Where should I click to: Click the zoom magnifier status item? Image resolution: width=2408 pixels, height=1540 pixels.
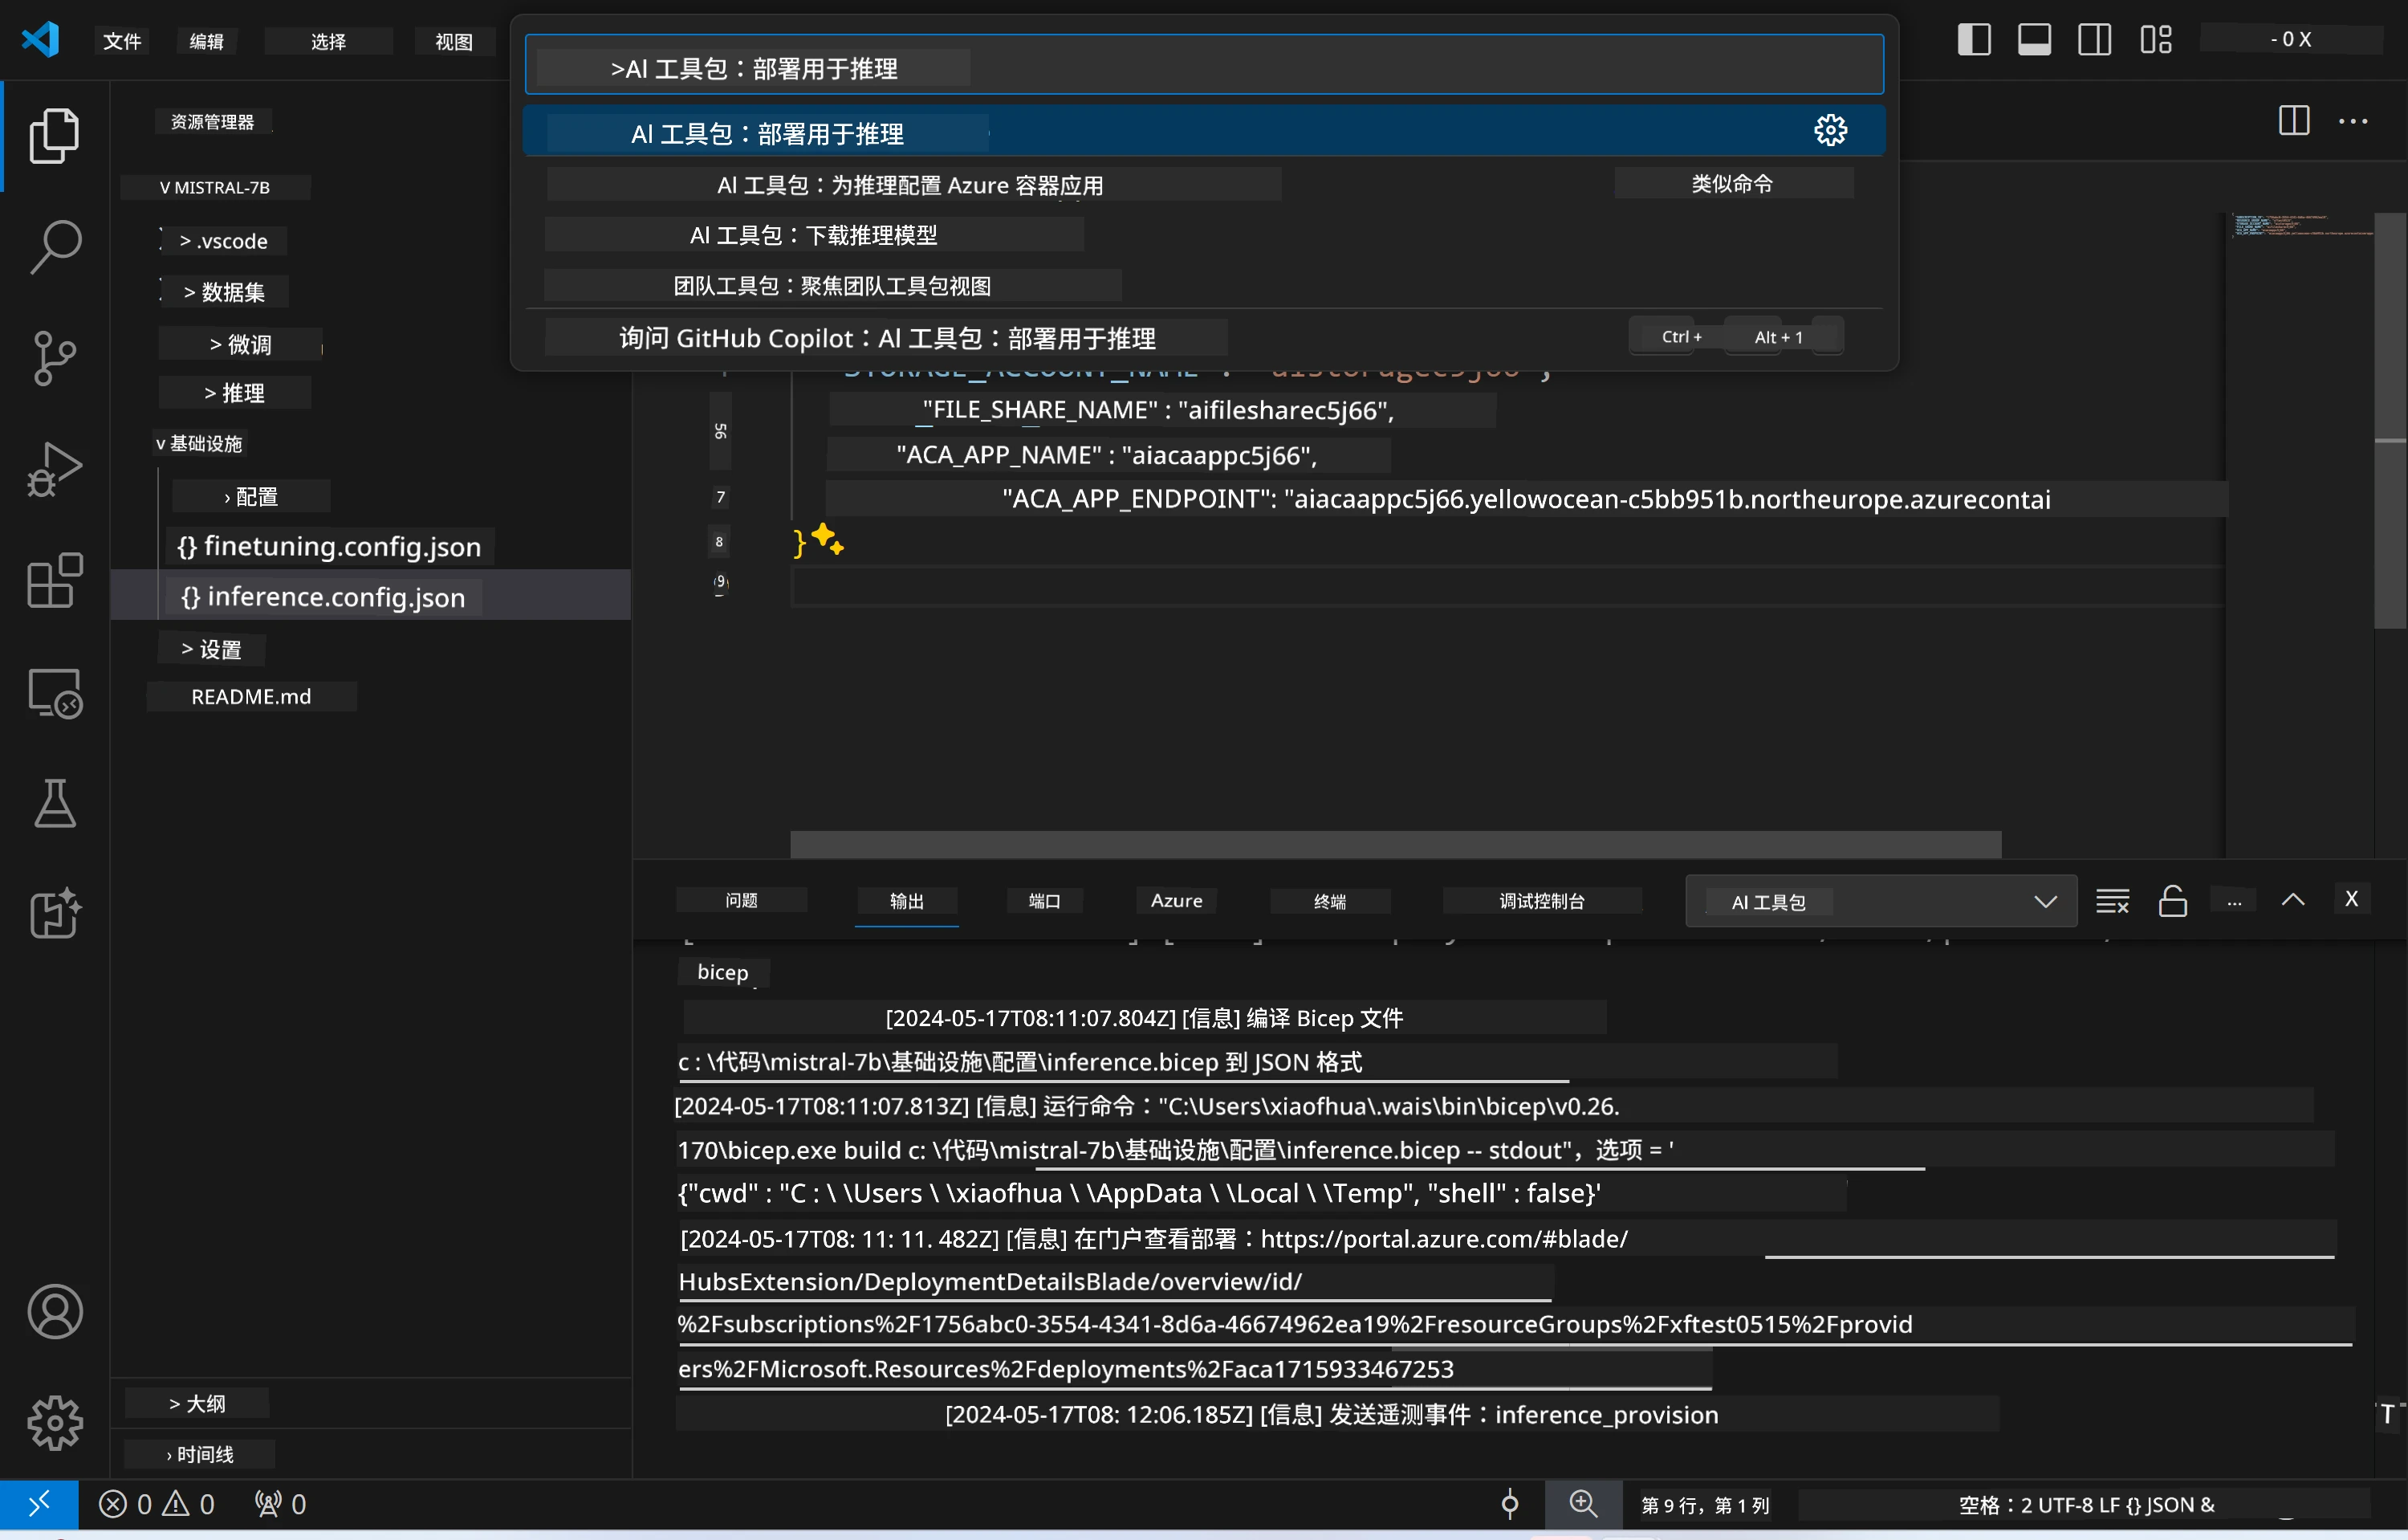click(x=1583, y=1504)
